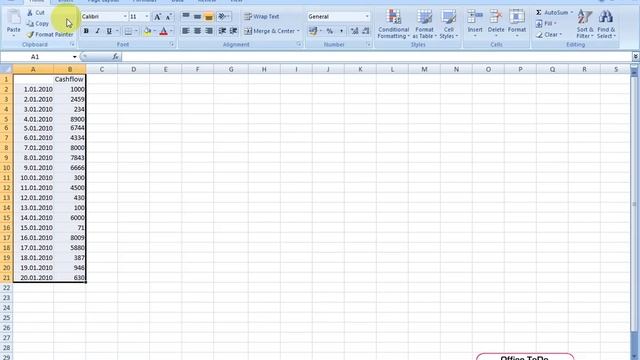Apply Percent Style
The height and width of the screenshot is (360, 640).
[x=329, y=31]
